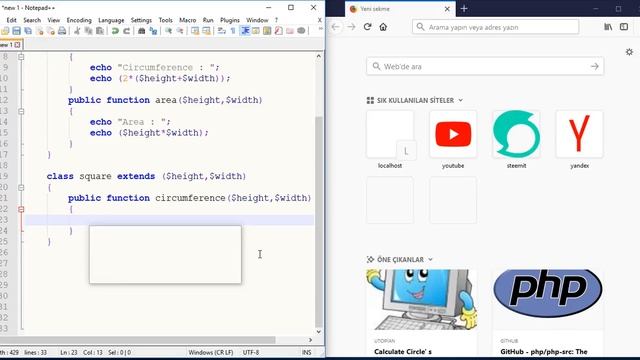This screenshot has height=360, width=640.
Task: Click Windows (CR LF) in status bar
Action: [211, 352]
